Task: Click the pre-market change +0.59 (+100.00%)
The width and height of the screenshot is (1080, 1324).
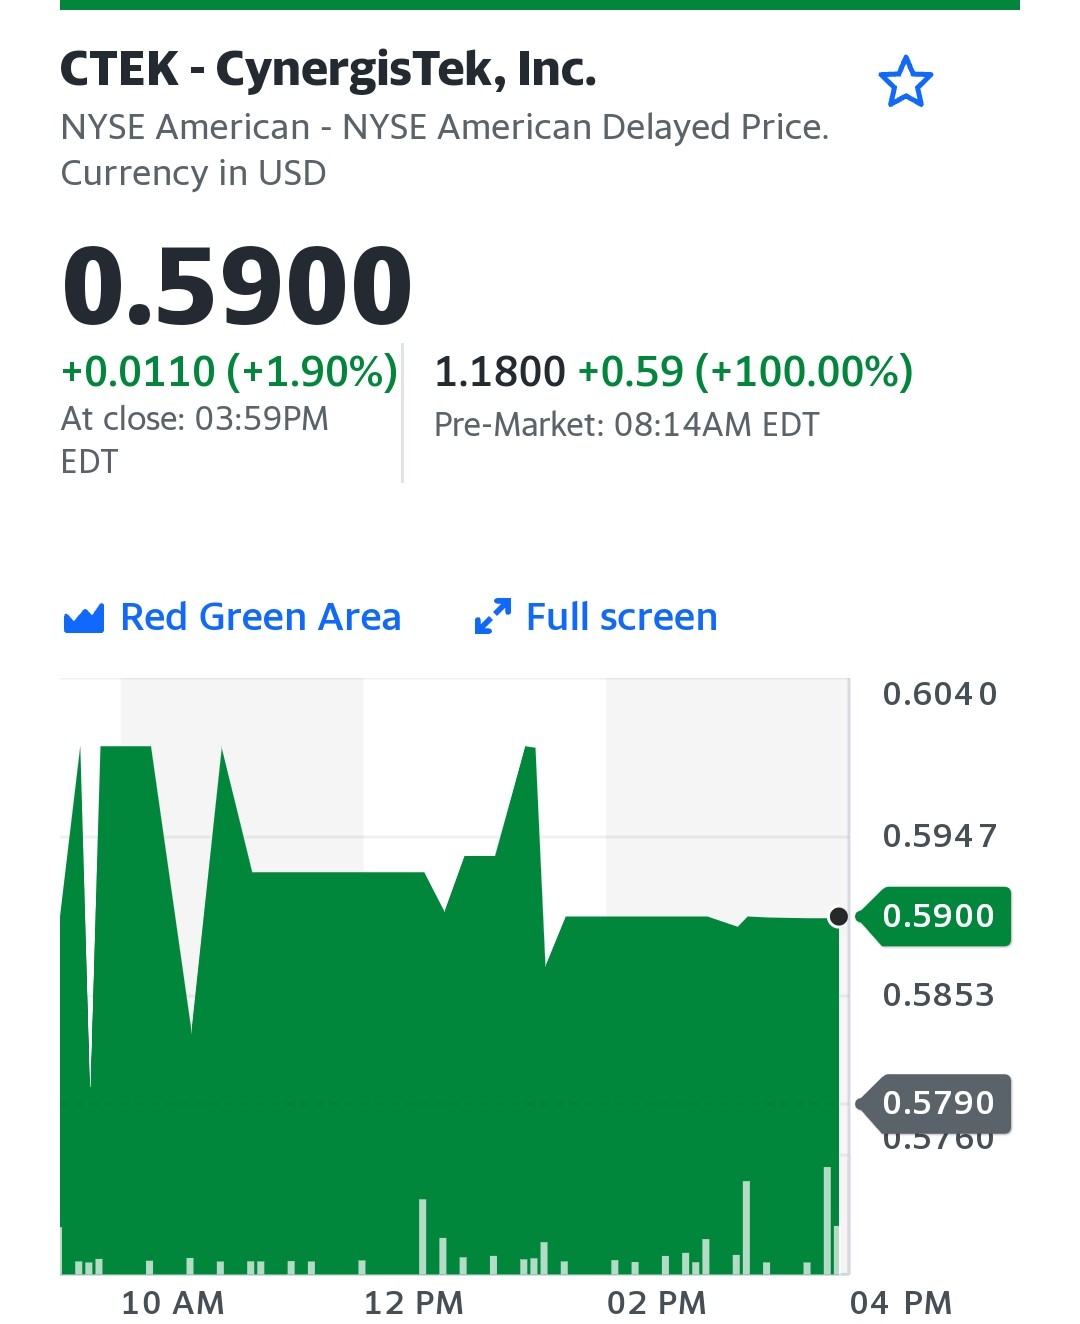Action: tap(746, 371)
